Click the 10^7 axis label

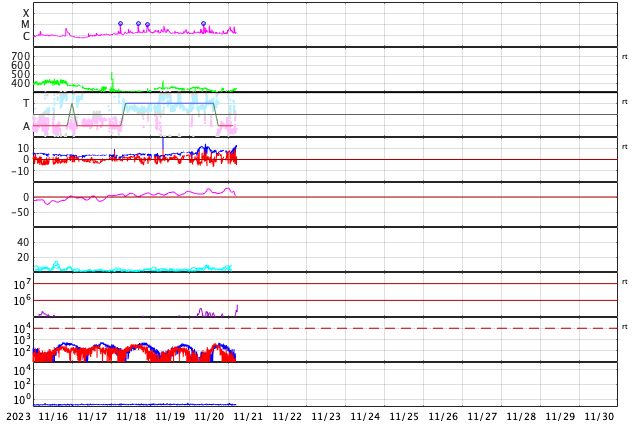coord(22,284)
